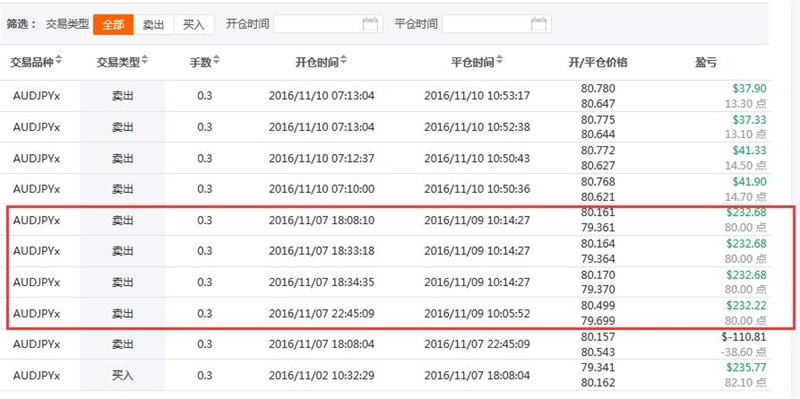
Task: Filter trades by 买入
Action: point(194,24)
